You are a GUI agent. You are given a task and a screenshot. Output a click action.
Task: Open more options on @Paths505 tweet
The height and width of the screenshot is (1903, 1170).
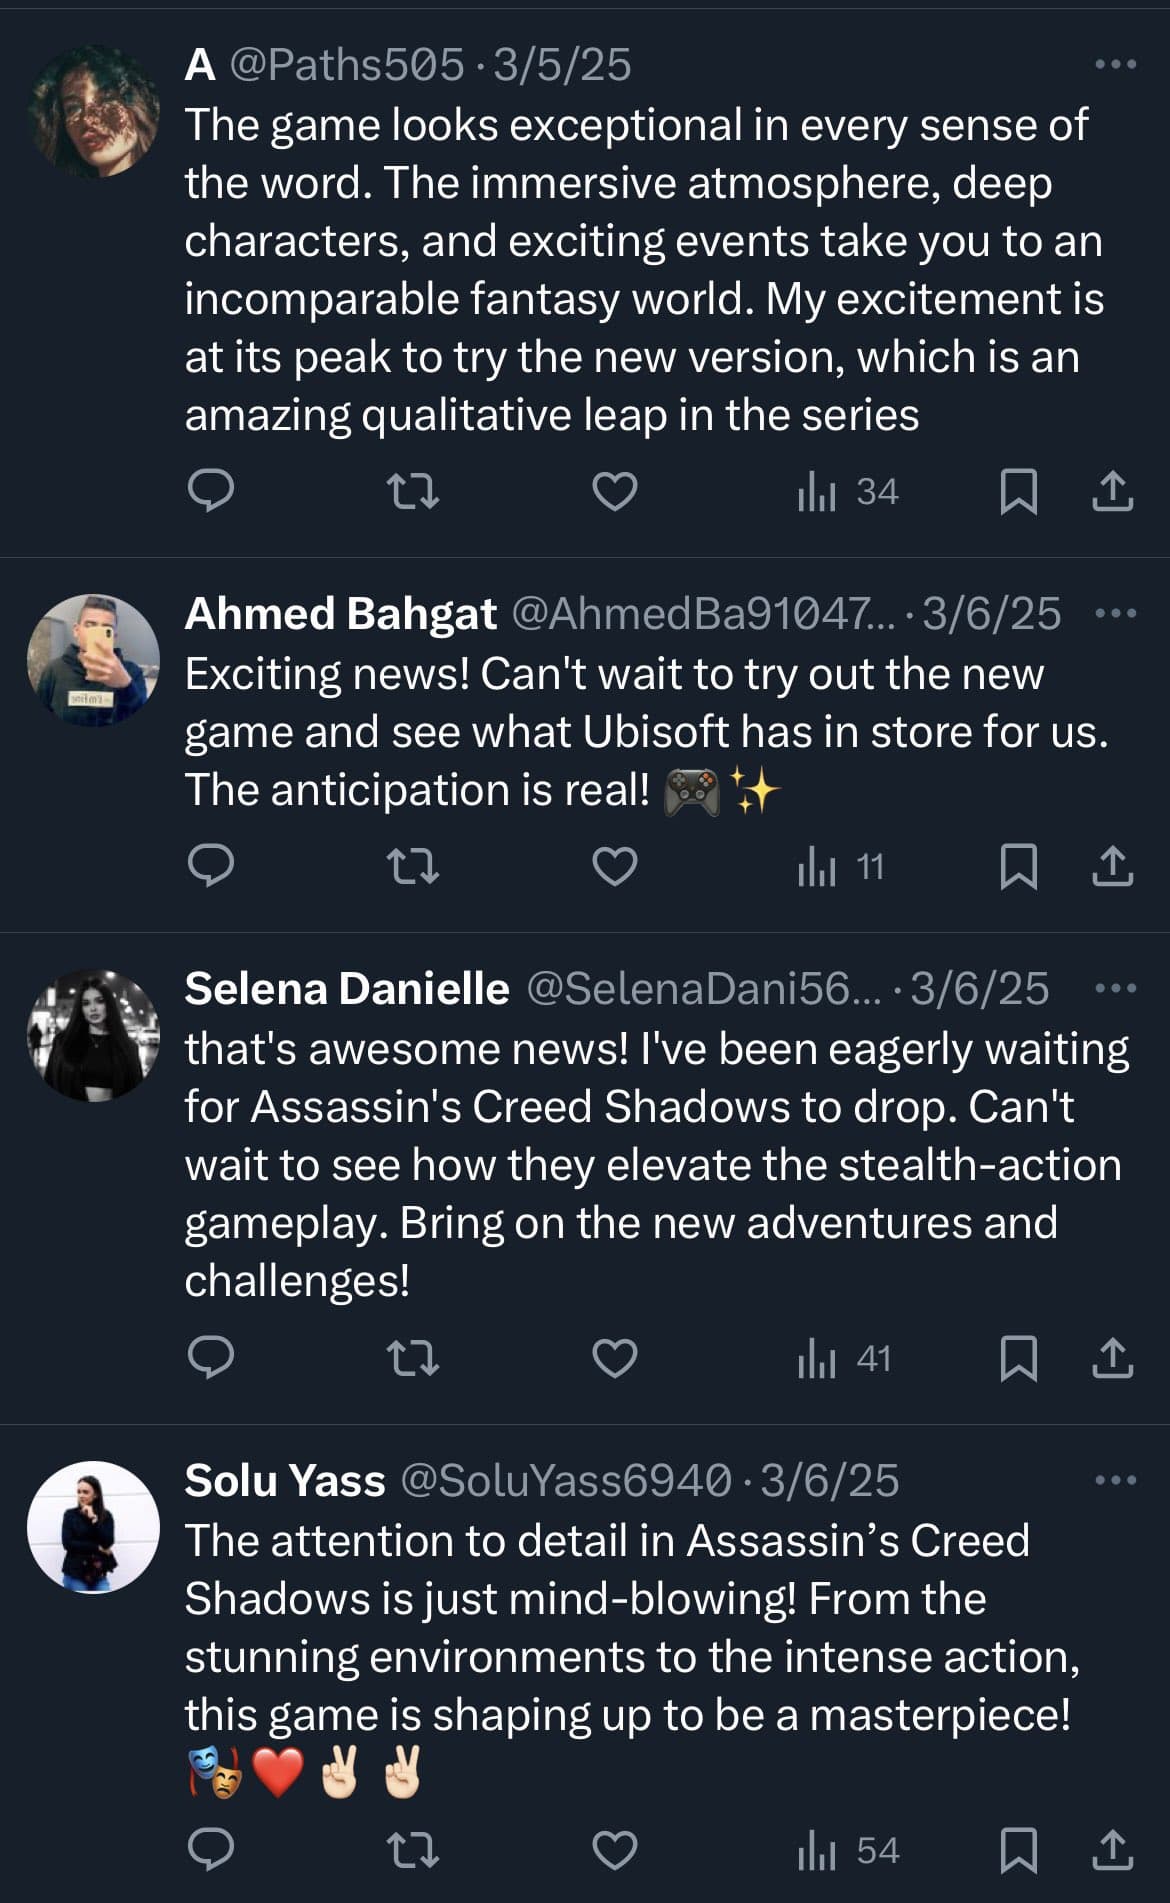[1115, 65]
